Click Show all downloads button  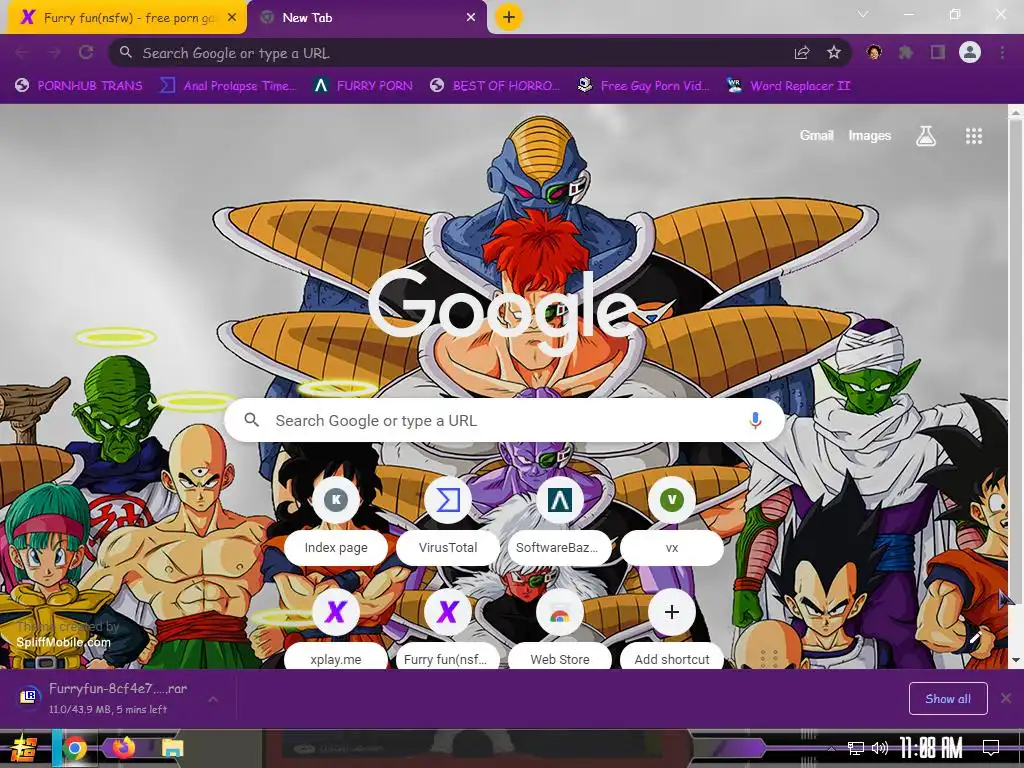click(948, 699)
